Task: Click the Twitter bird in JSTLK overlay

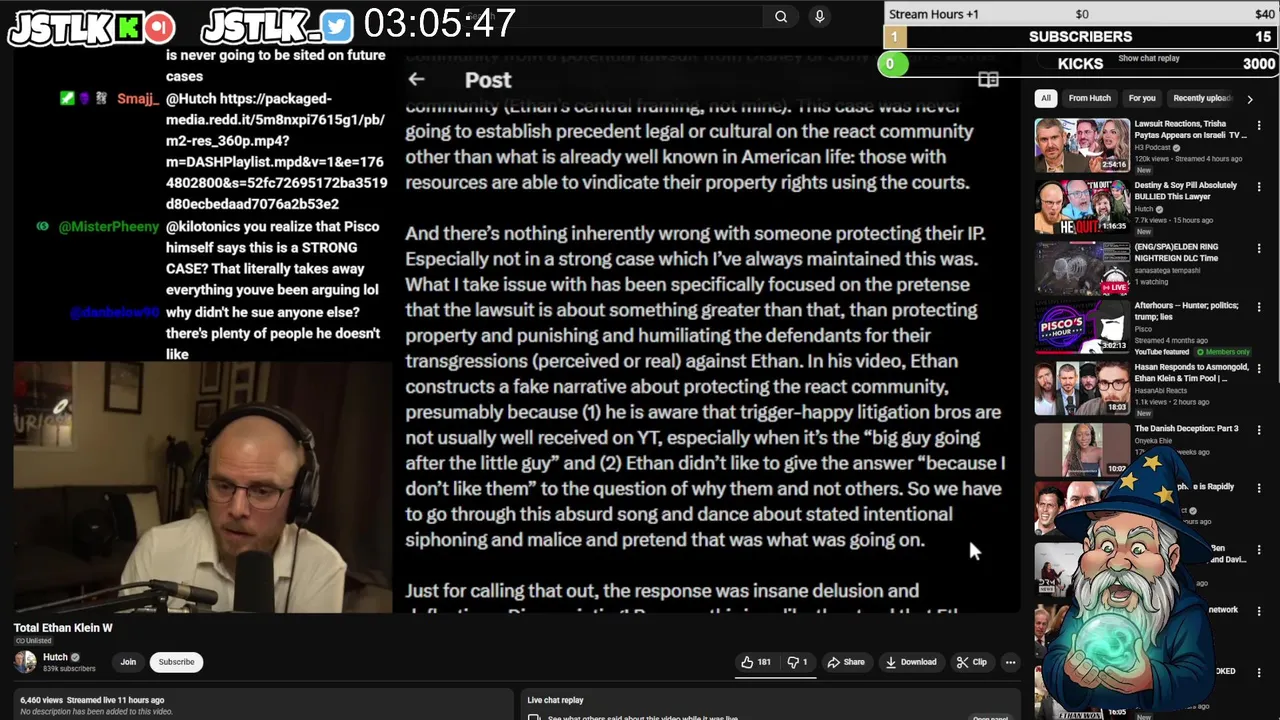Action: (337, 27)
